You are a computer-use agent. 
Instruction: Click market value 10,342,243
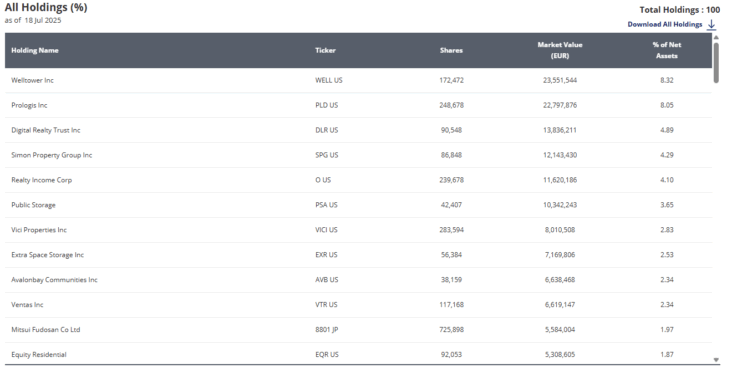(560, 205)
